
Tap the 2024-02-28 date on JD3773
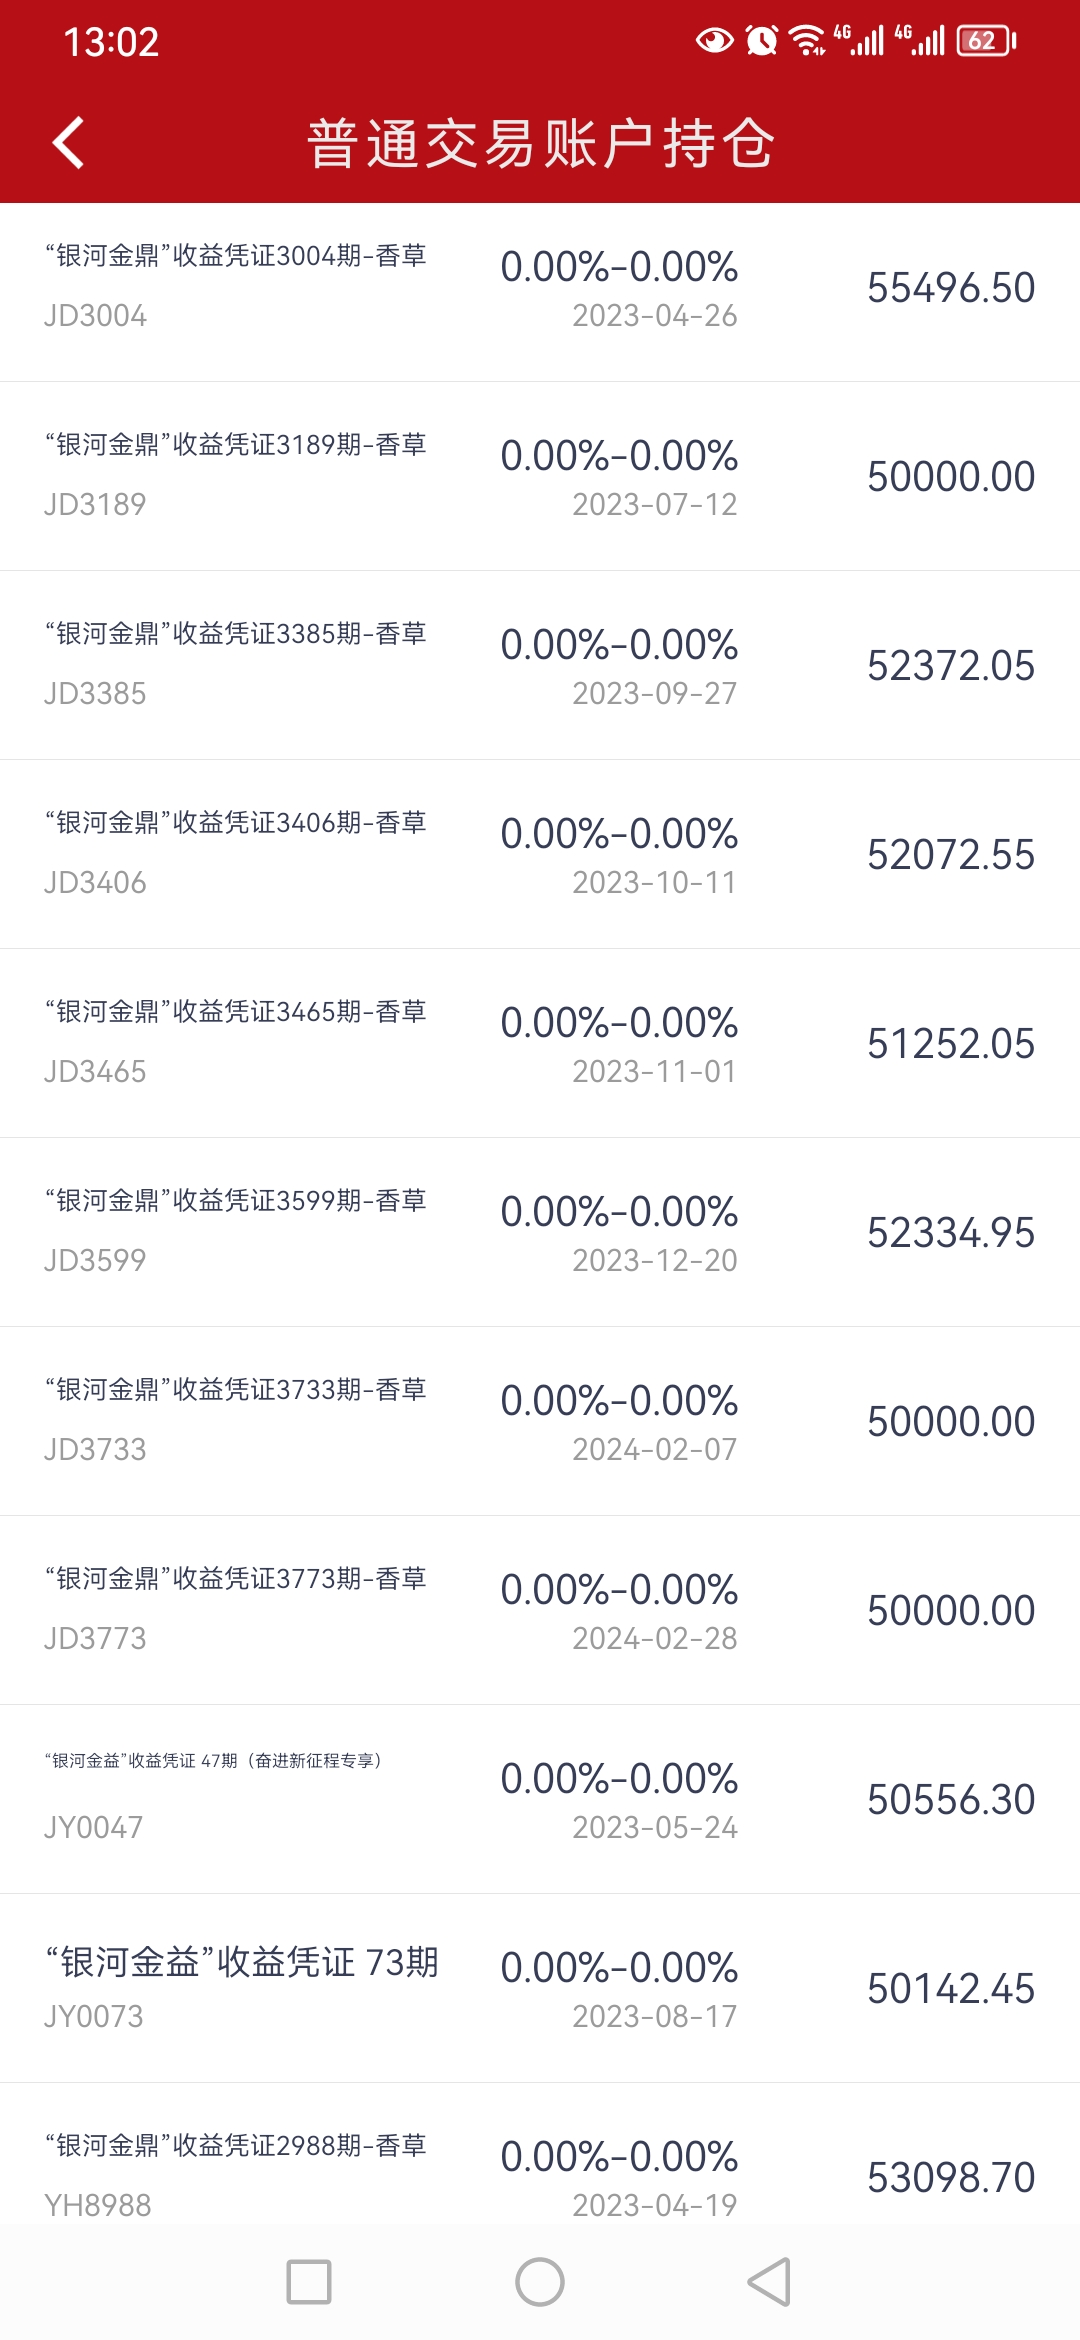[x=654, y=1638]
